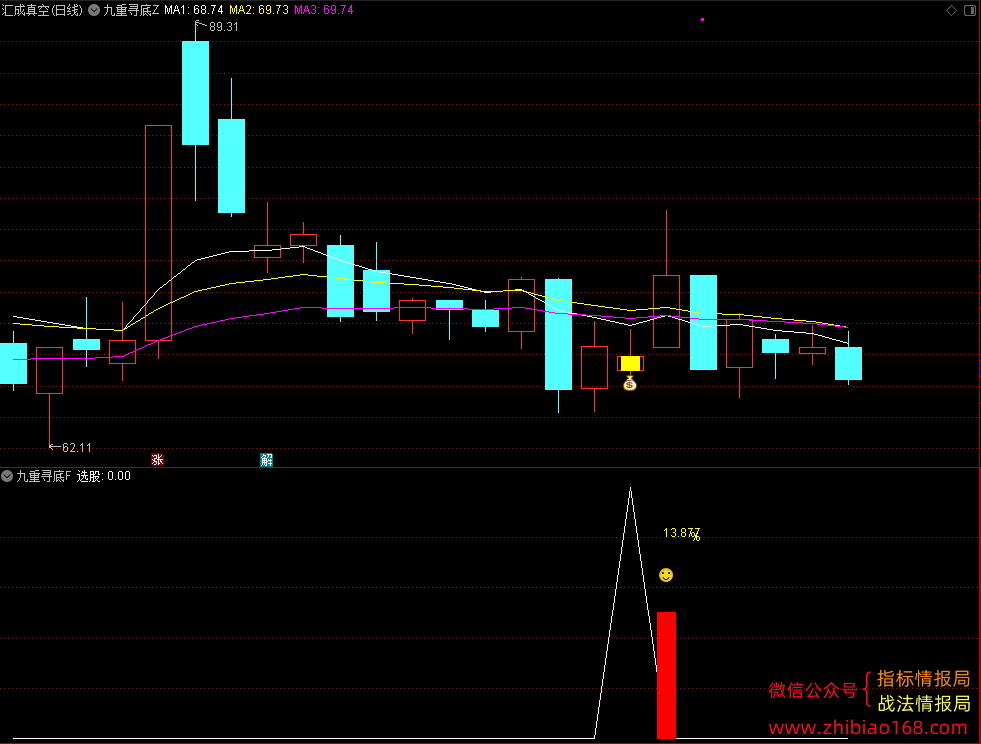Viewport: 981px width, 744px height.
Task: Click the cyan 解 marker badge
Action: tap(267, 460)
